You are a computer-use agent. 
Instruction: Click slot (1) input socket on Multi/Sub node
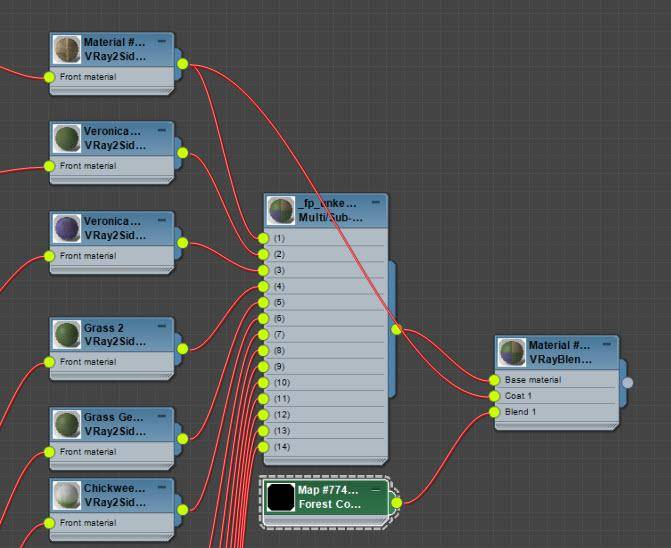263,238
